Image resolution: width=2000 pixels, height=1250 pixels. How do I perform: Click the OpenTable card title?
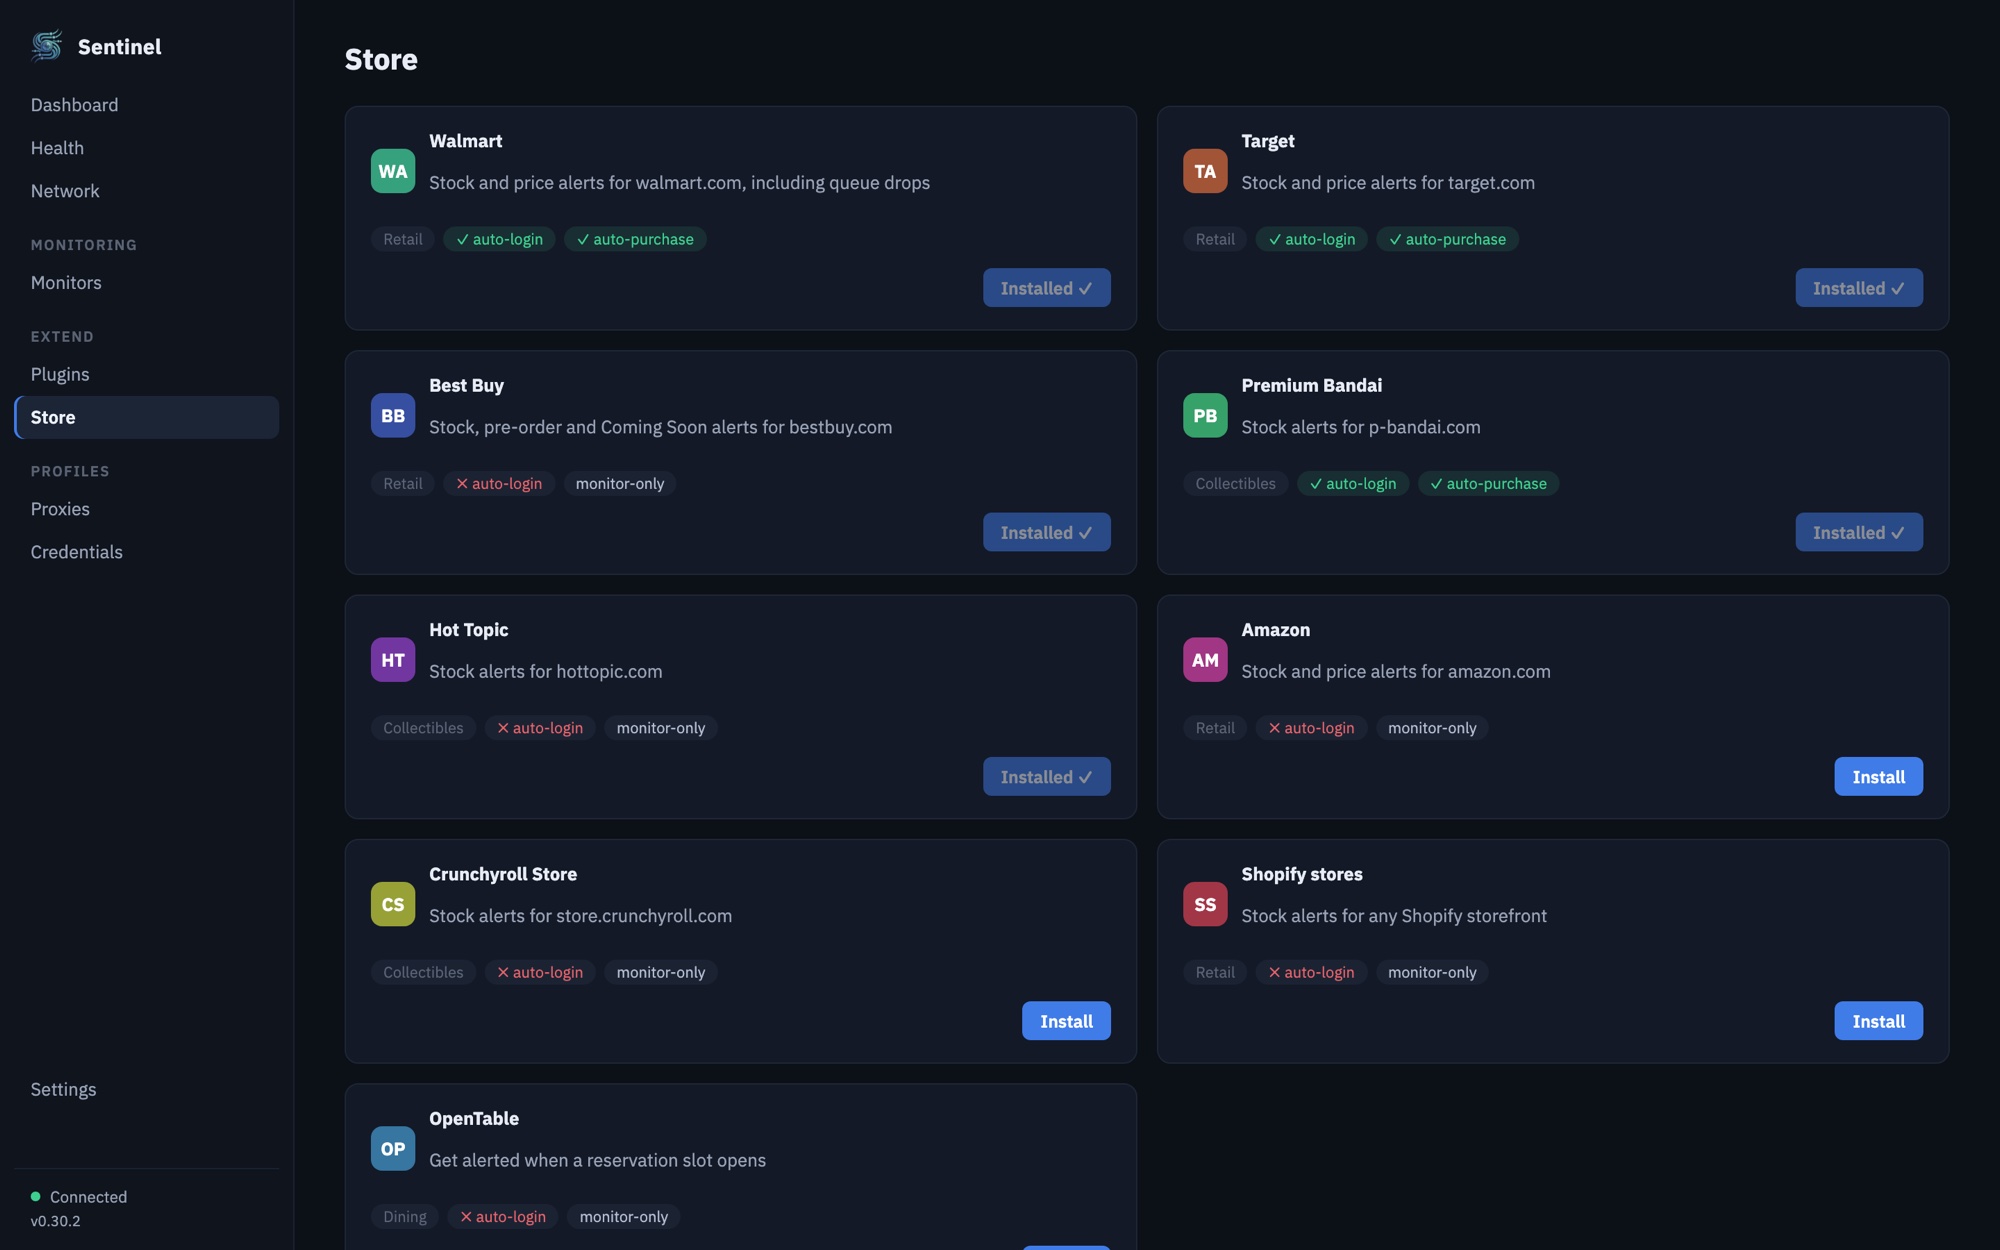point(474,1118)
